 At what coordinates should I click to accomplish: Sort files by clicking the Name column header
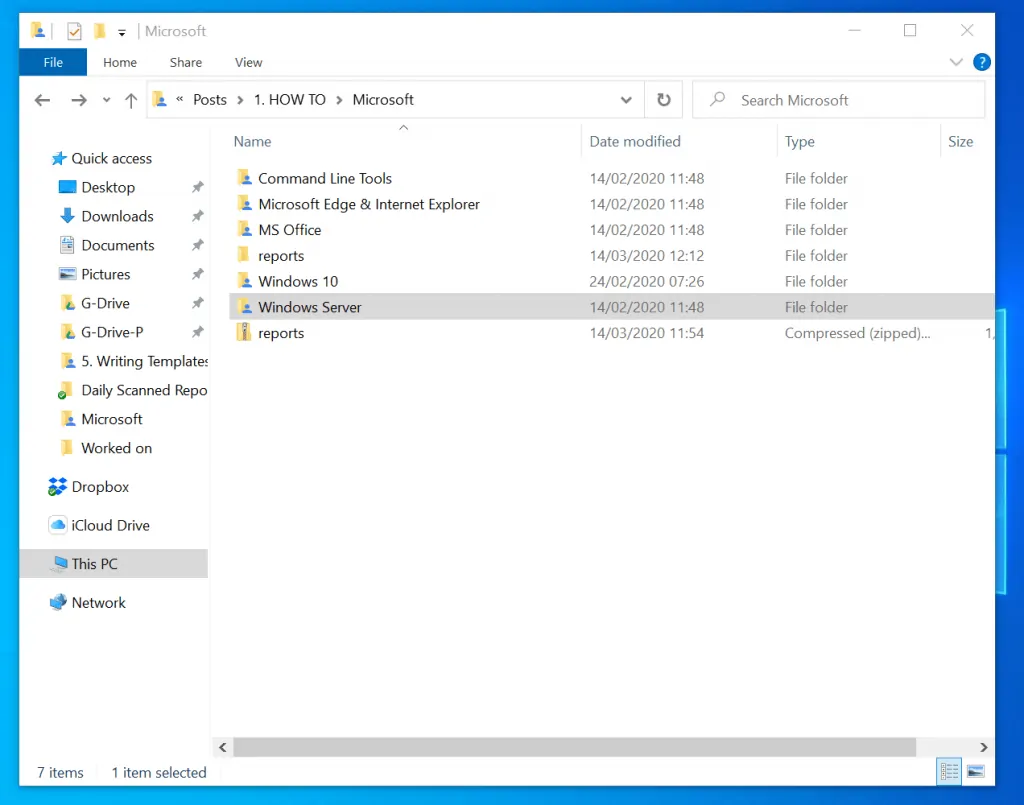(251, 141)
